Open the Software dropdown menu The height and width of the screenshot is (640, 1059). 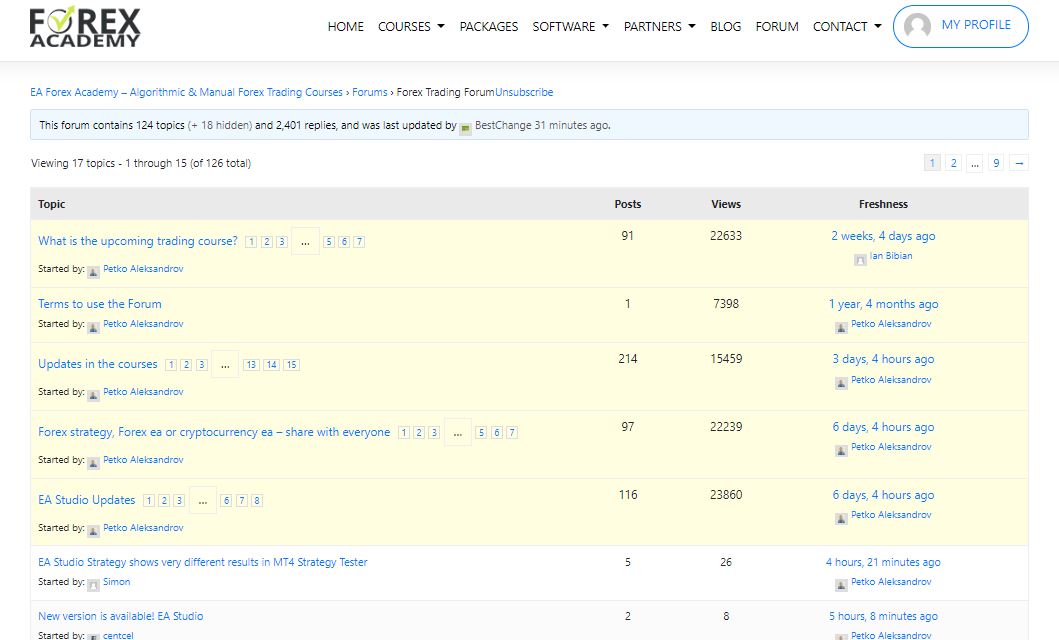(x=570, y=27)
